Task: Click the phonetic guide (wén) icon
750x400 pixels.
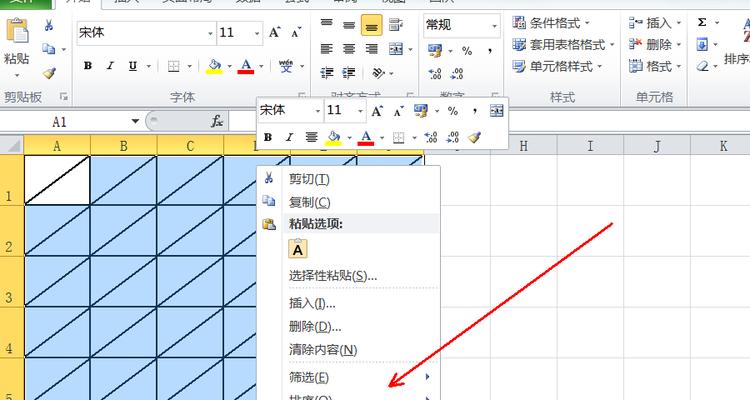Action: (286, 66)
